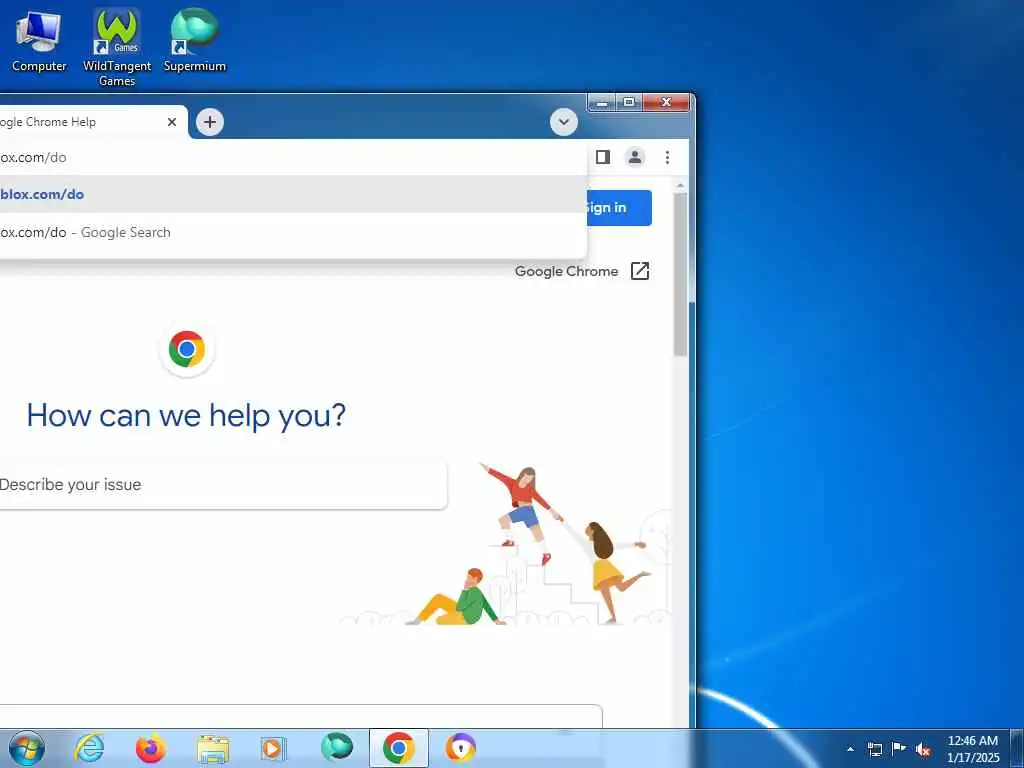Select the blox.com/do URL suggestion
Viewport: 1024px width, 768px height.
tap(293, 194)
